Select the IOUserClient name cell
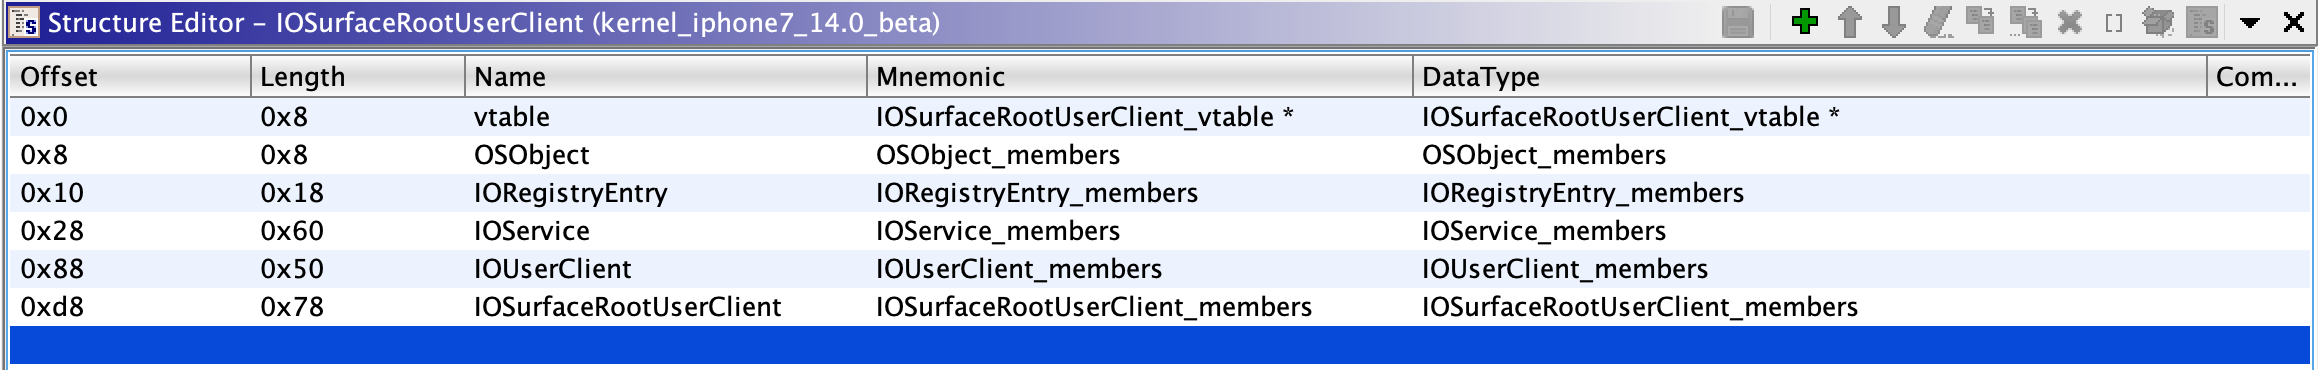The height and width of the screenshot is (370, 2318). [666, 269]
